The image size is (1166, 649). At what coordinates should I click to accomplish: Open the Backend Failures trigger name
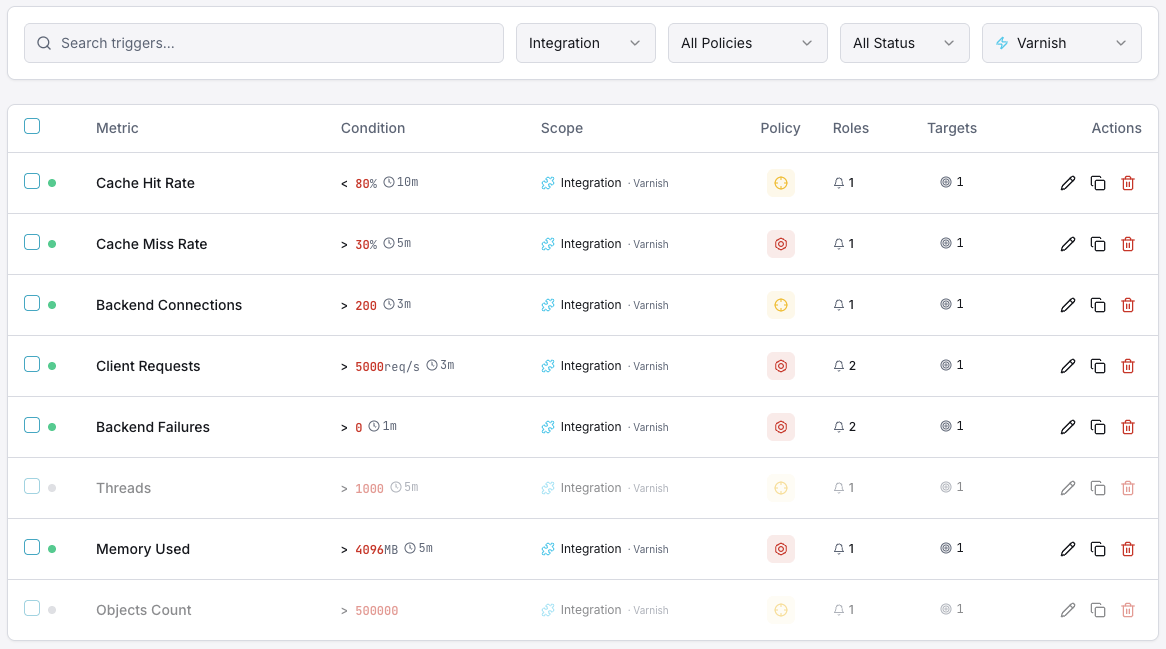[x=152, y=426]
